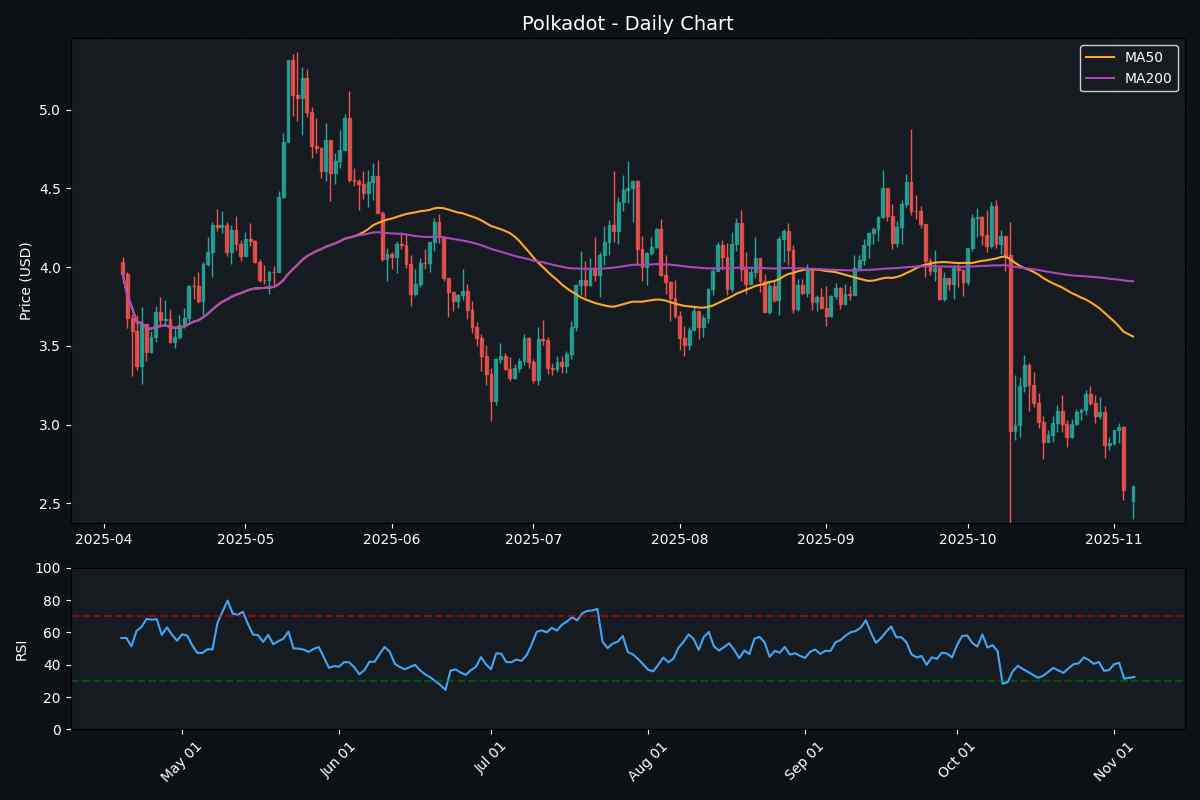Click the blue RSI line at its lowest dip
Screen dimensions: 1200x800
pos(446,689)
